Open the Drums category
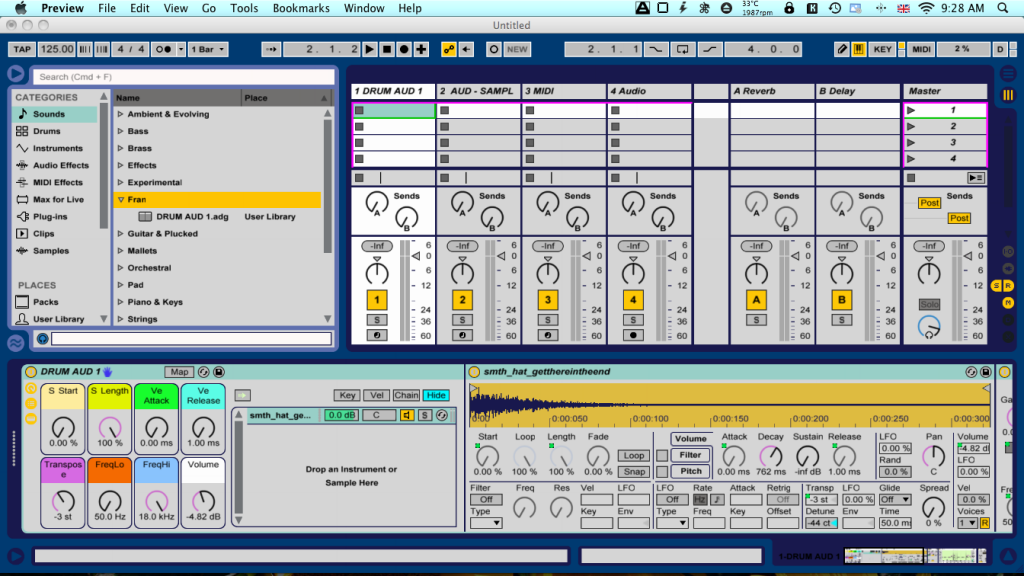Screen dimensions: 1024x576 [x=46, y=131]
